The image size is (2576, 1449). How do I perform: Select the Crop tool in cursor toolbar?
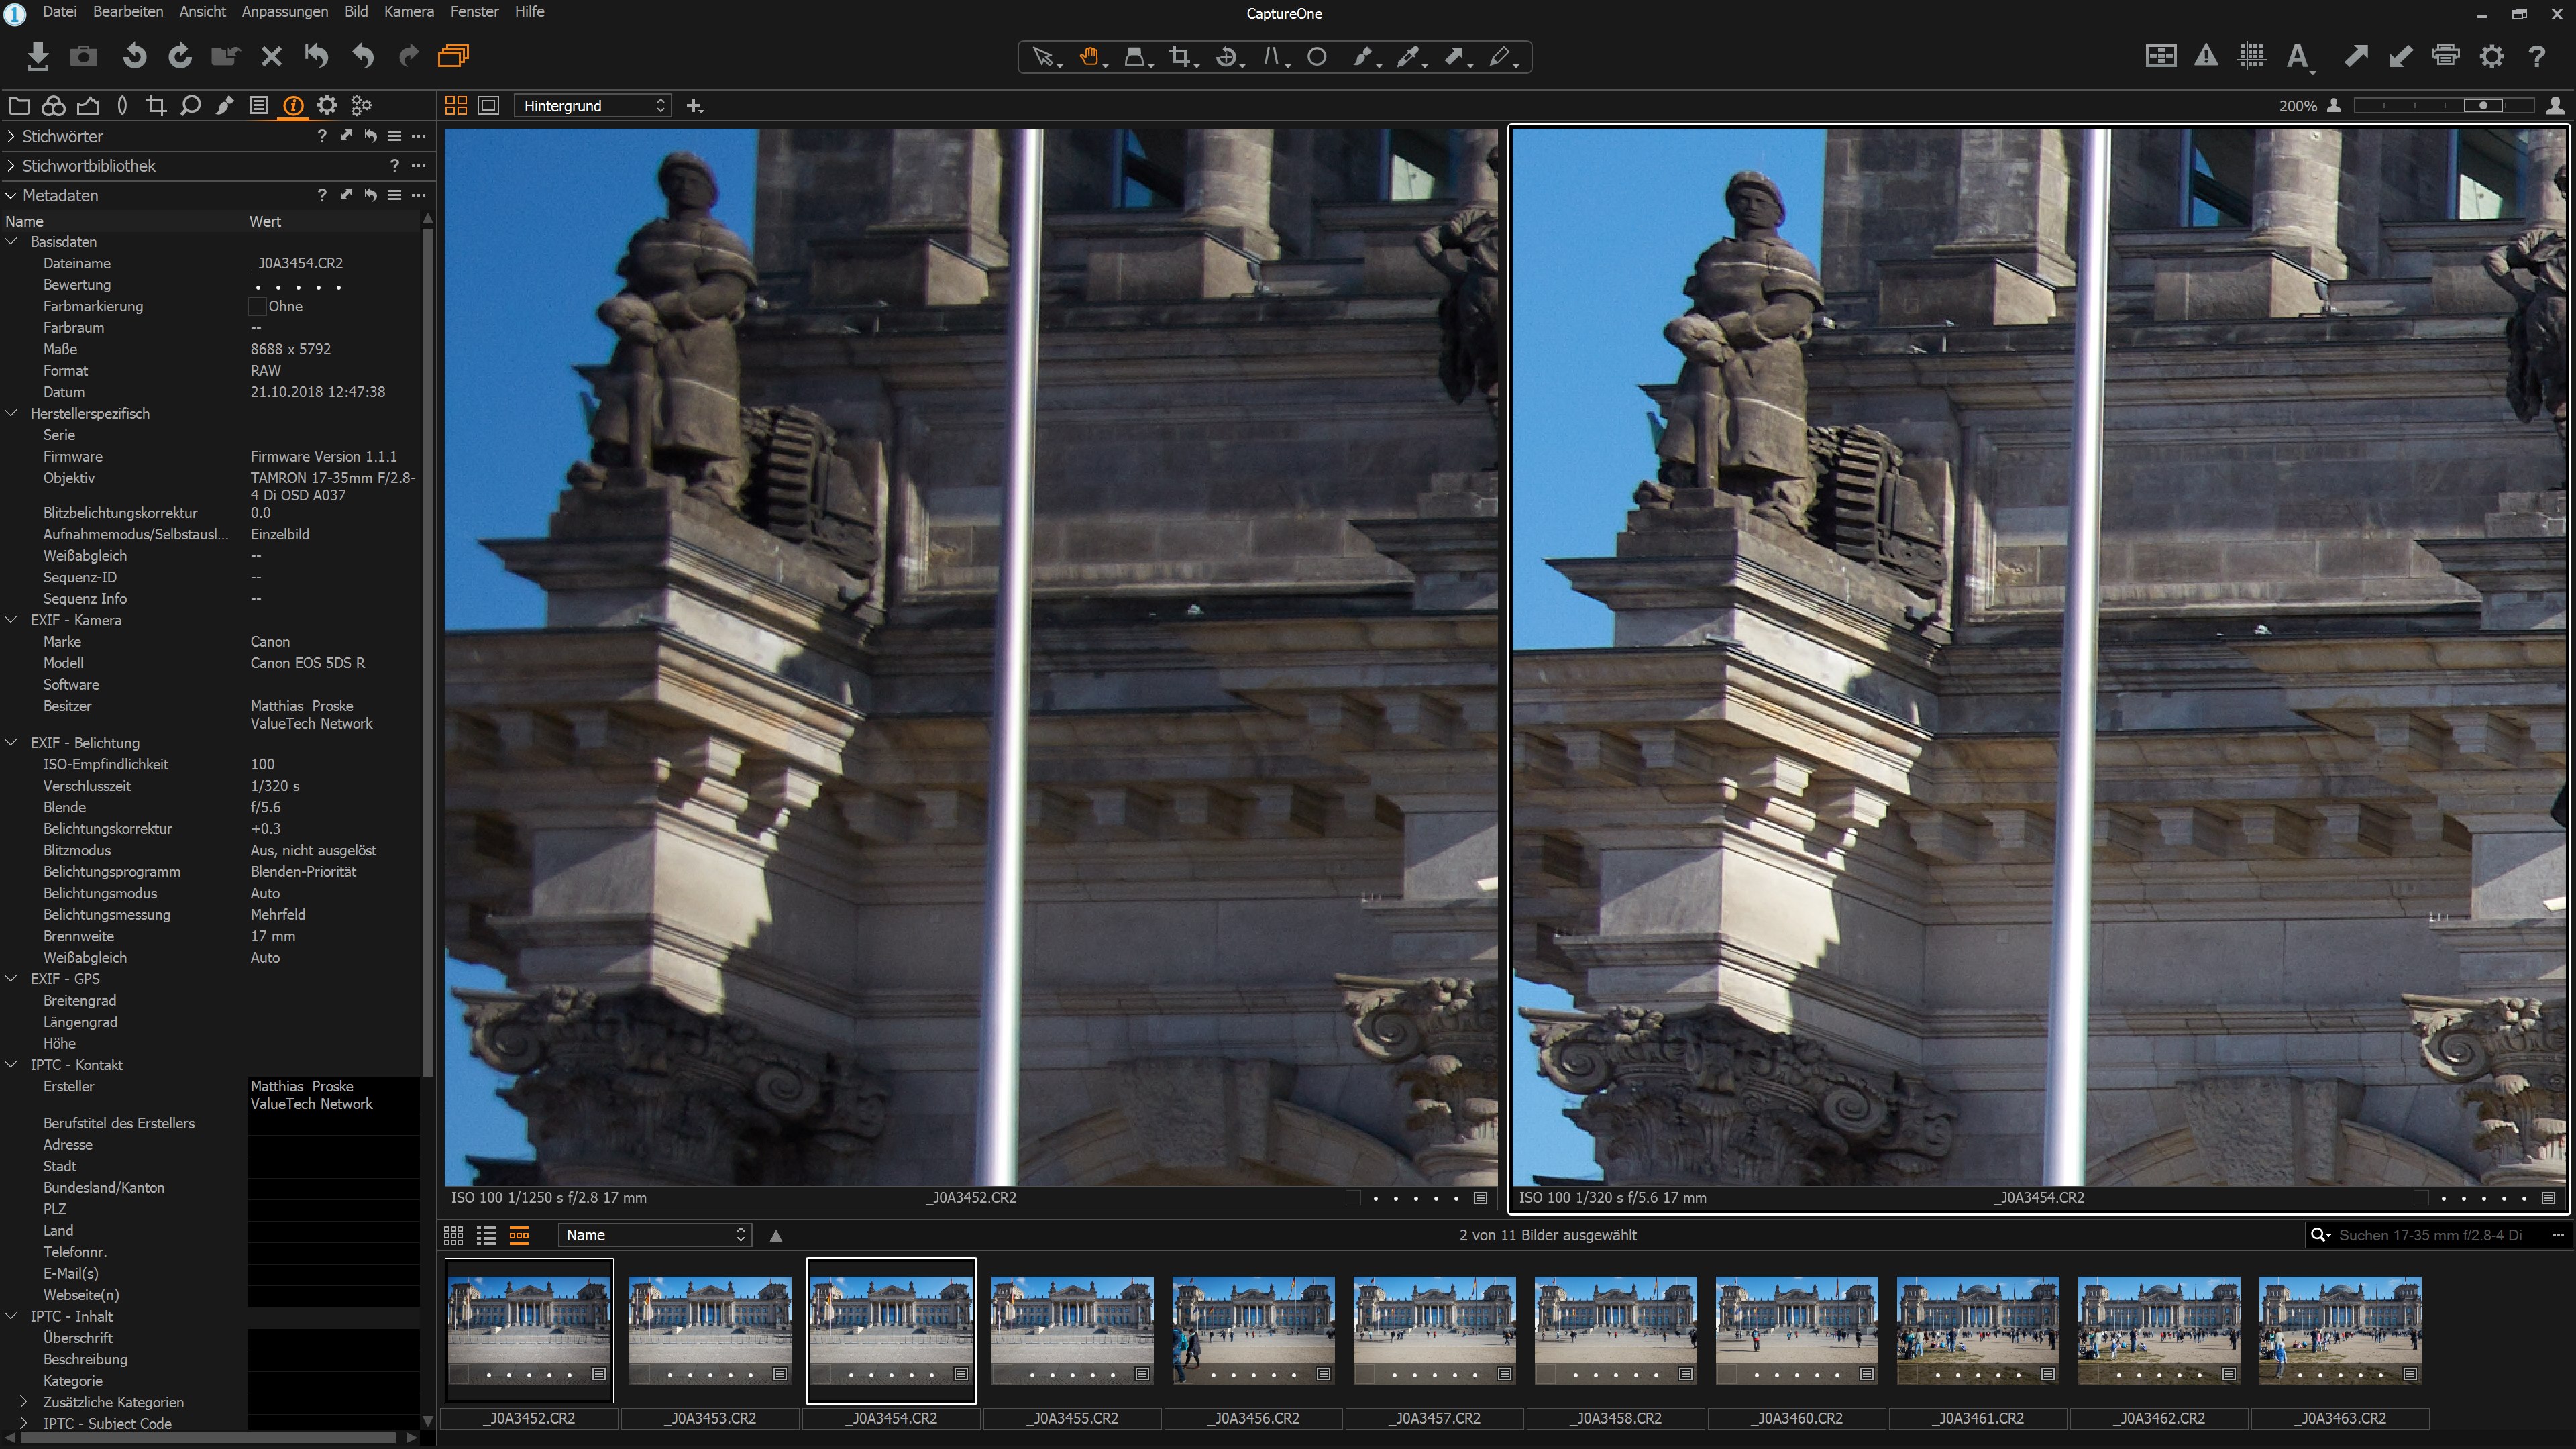point(1180,57)
